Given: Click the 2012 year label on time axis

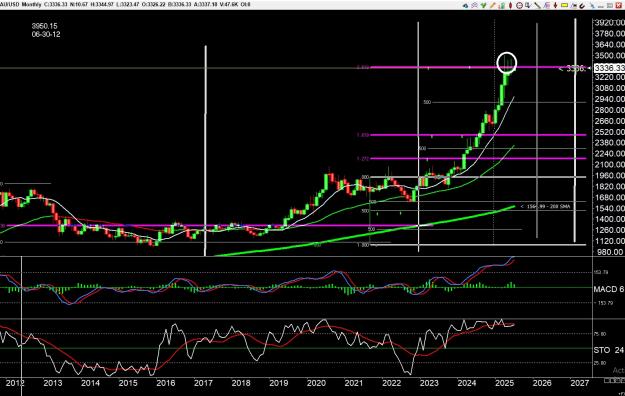Looking at the screenshot, I should pyautogui.click(x=15, y=383).
